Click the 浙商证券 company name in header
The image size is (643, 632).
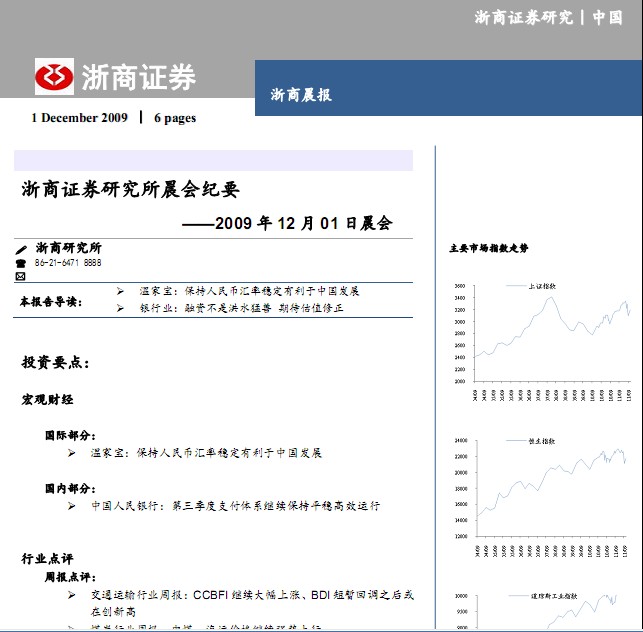coord(138,77)
